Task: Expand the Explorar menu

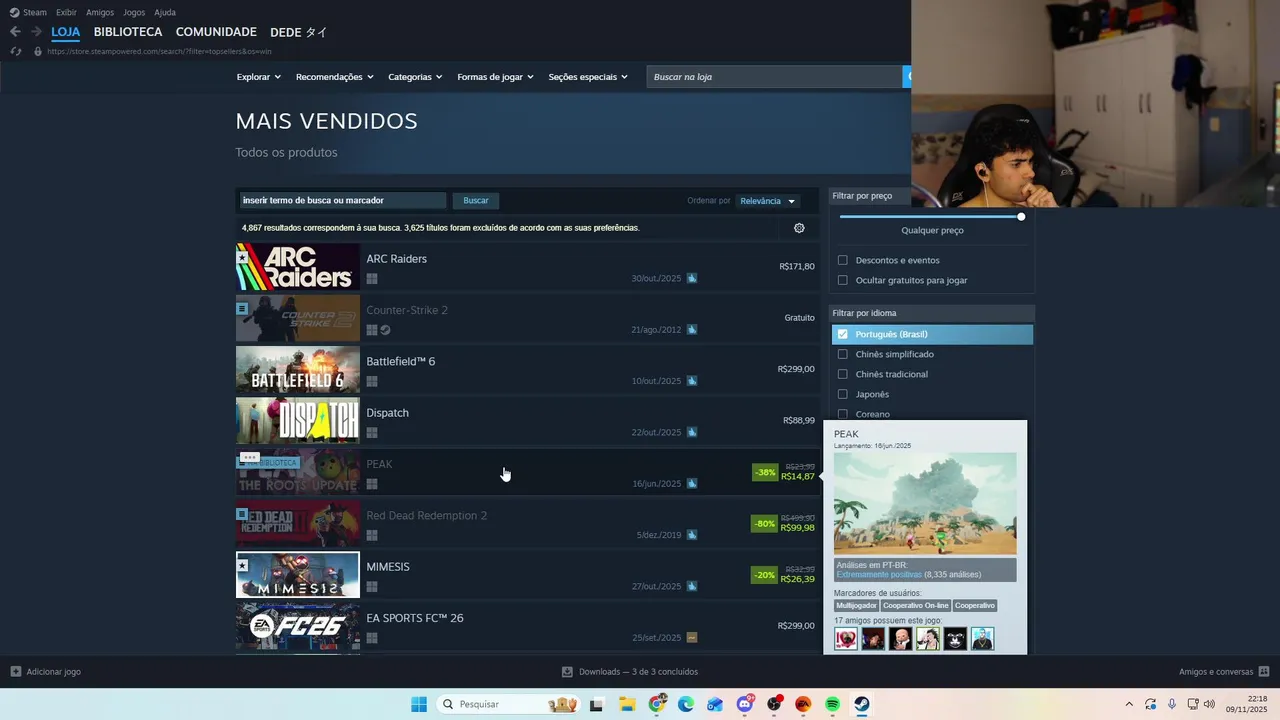Action: coord(259,77)
